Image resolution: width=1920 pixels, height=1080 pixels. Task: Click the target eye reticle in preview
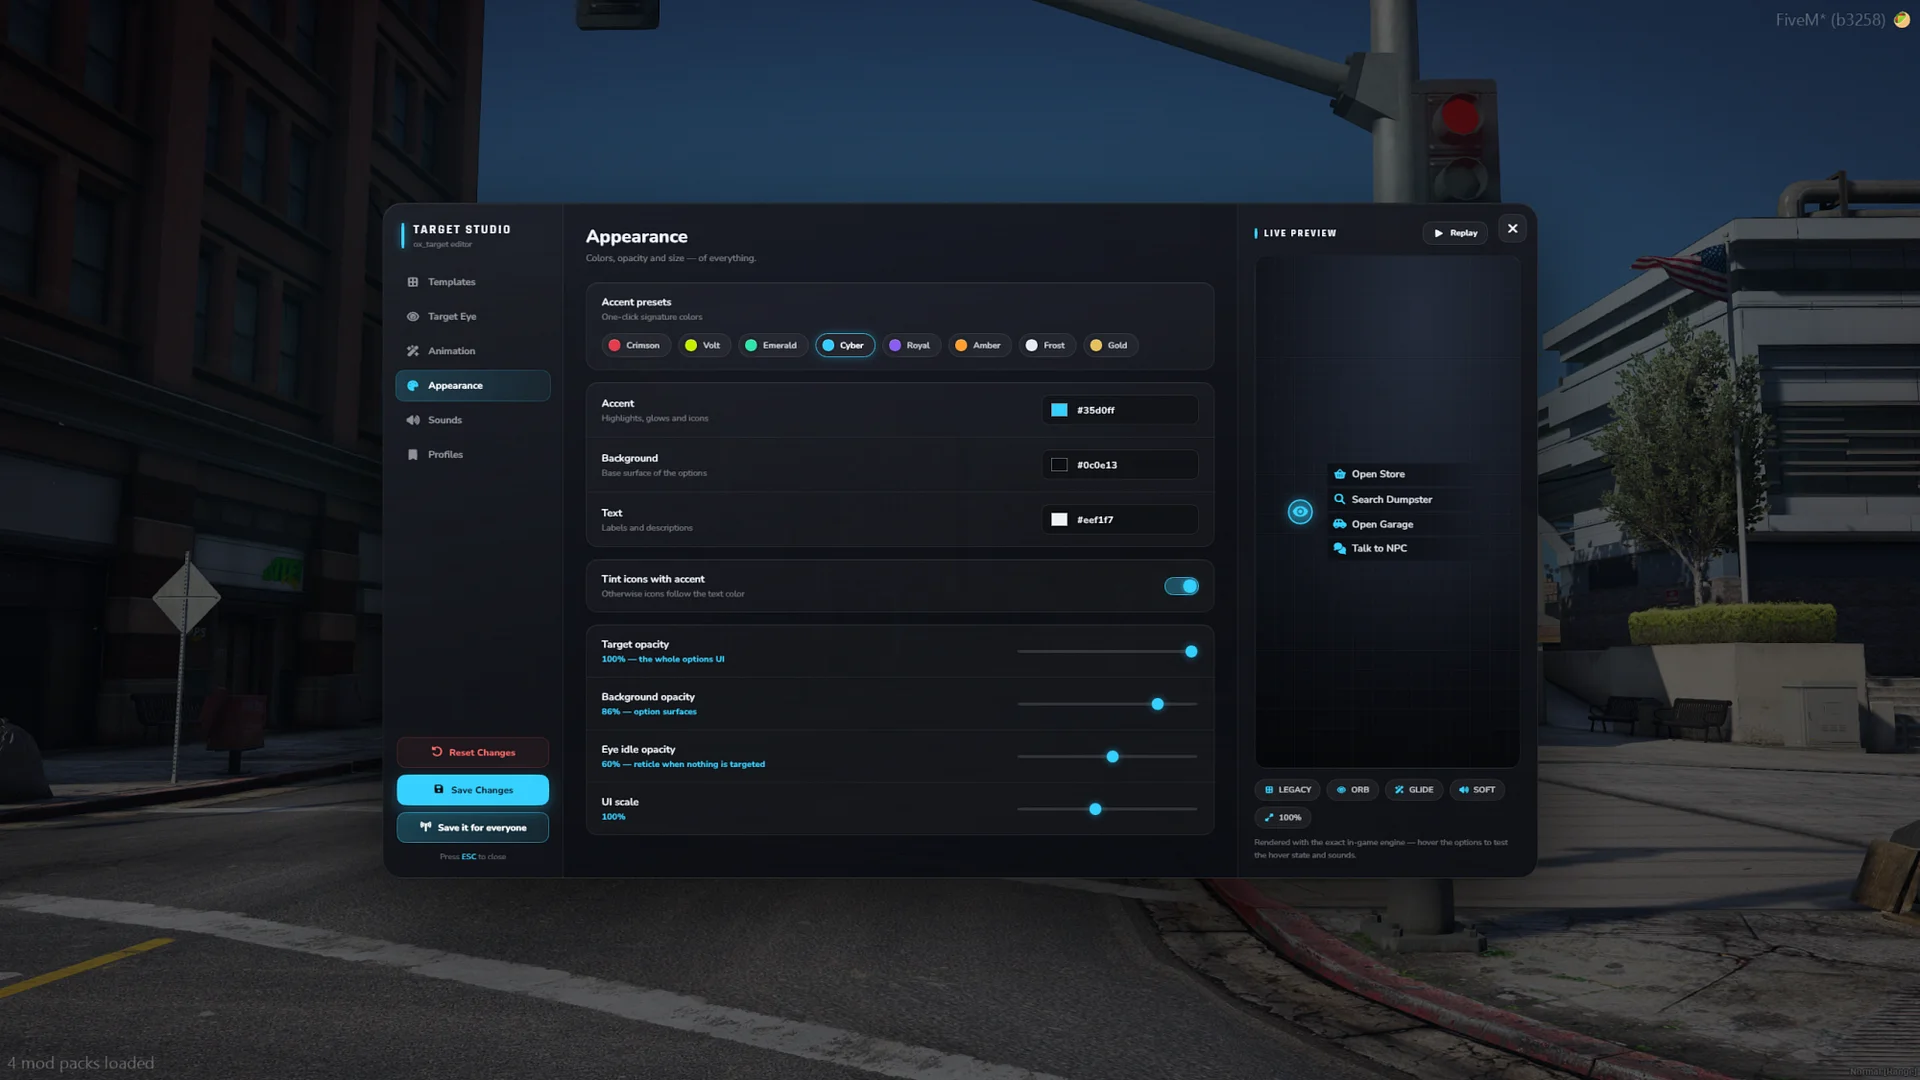click(1300, 512)
